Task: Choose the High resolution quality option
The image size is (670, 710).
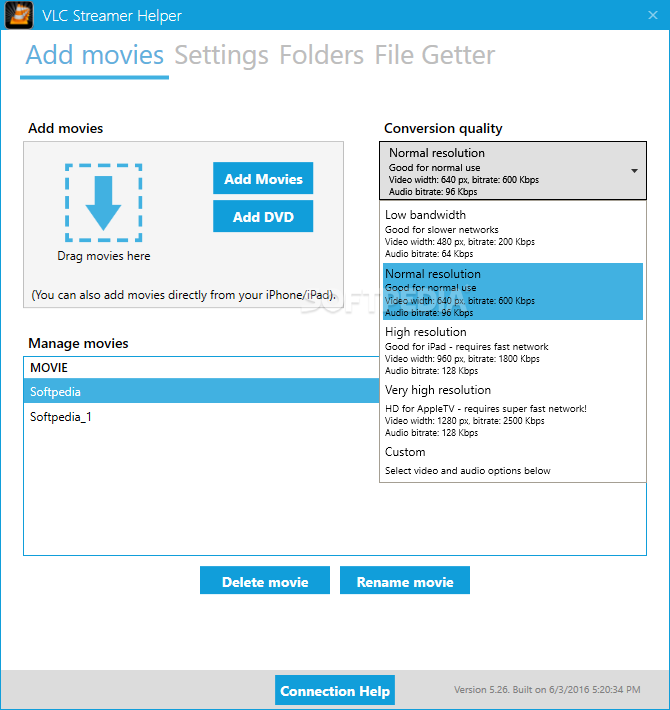Action: 512,350
